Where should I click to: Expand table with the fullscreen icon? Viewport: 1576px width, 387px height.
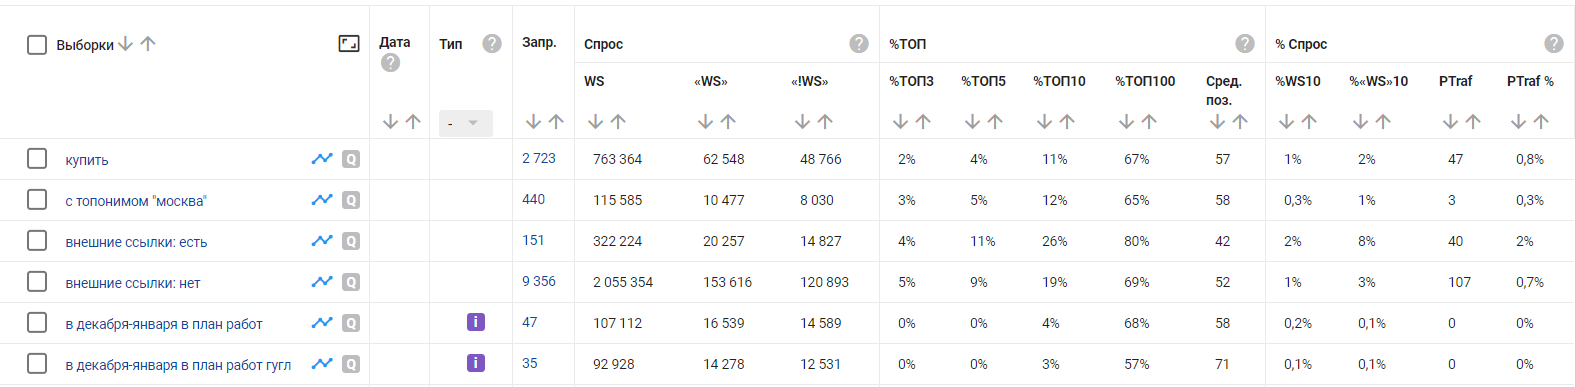pos(349,44)
